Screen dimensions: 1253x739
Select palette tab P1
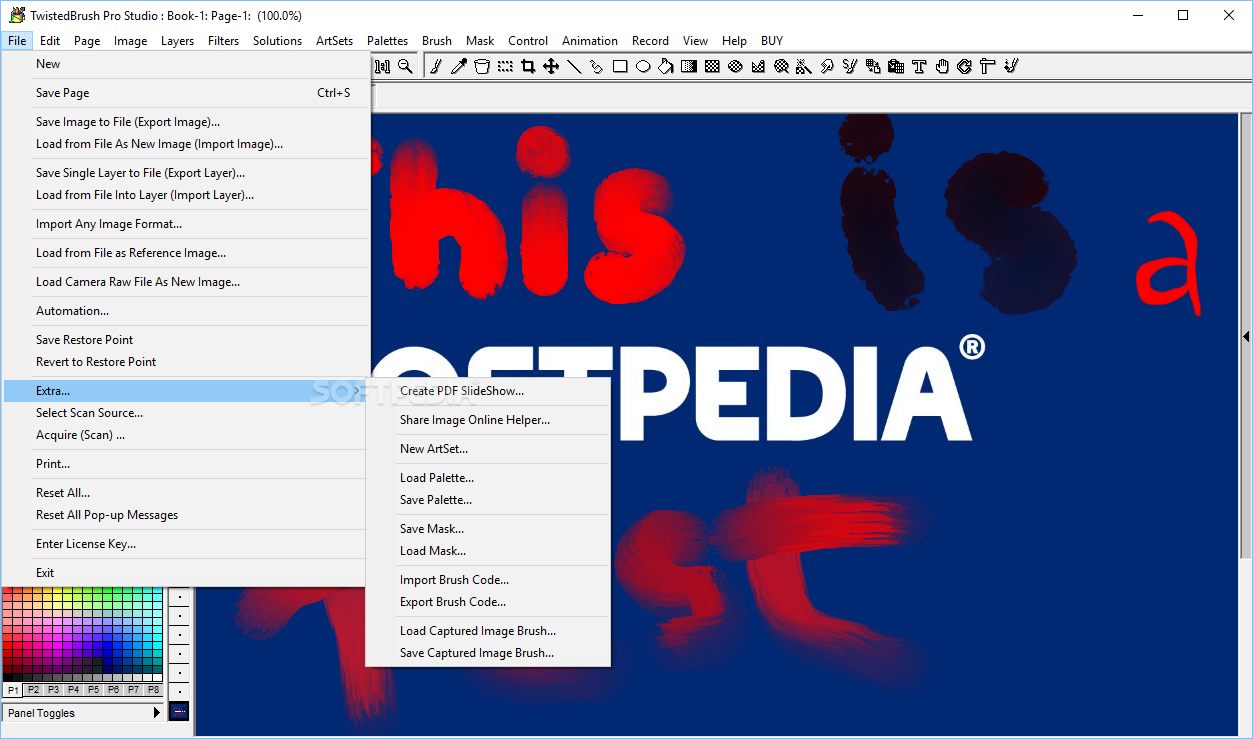click(13, 690)
